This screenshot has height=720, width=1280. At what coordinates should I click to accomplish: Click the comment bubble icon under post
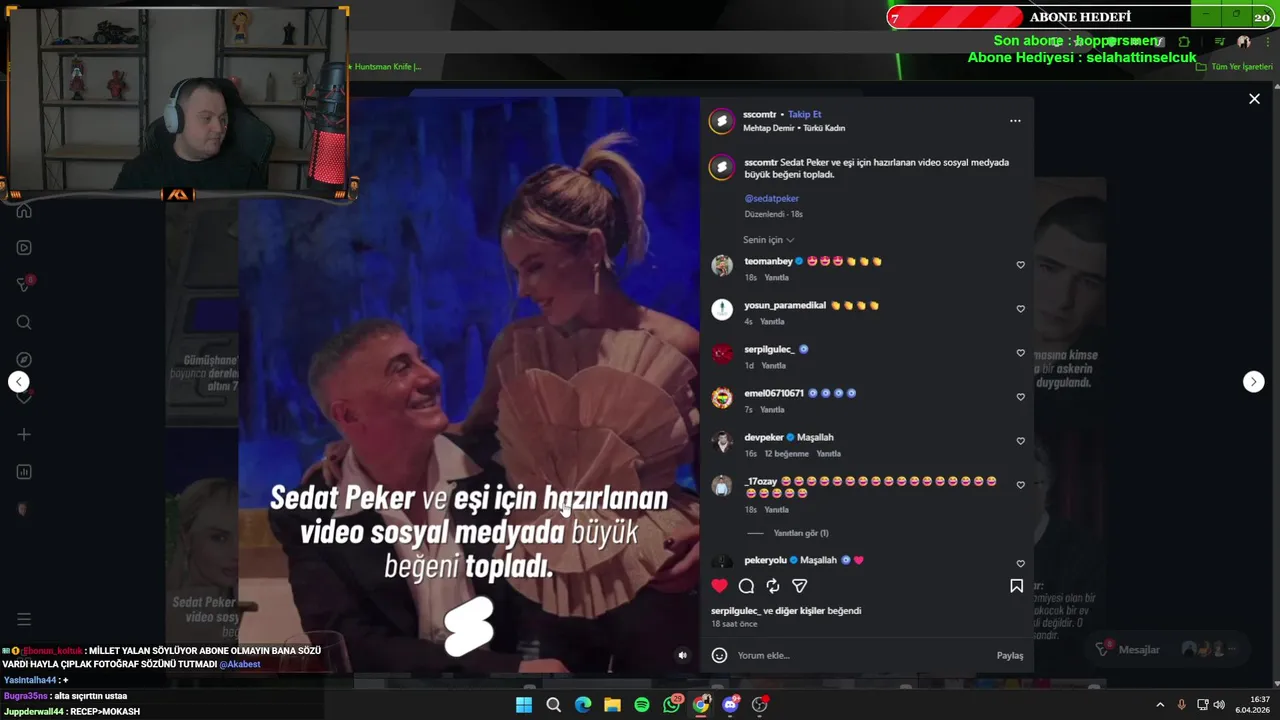(746, 586)
